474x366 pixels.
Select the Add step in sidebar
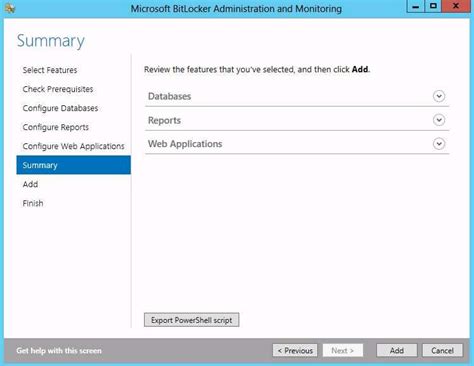30,184
